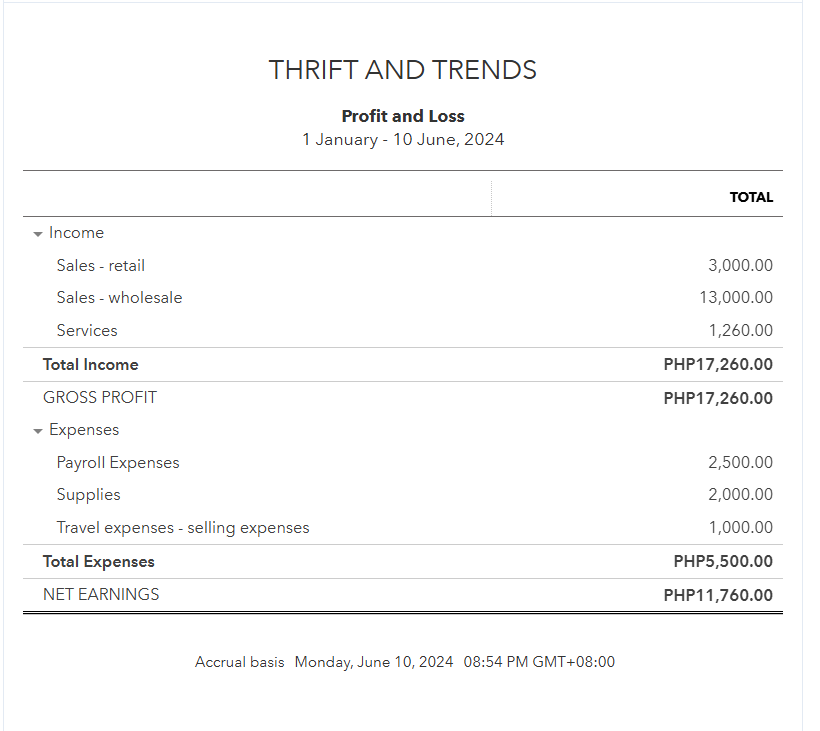Collapse the Expenses section arrow

(38, 430)
